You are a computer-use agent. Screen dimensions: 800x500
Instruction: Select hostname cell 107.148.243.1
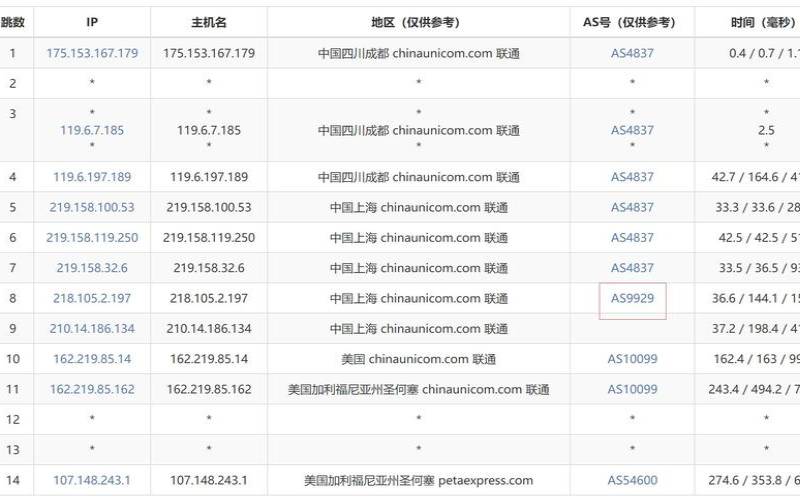pyautogui.click(x=209, y=480)
